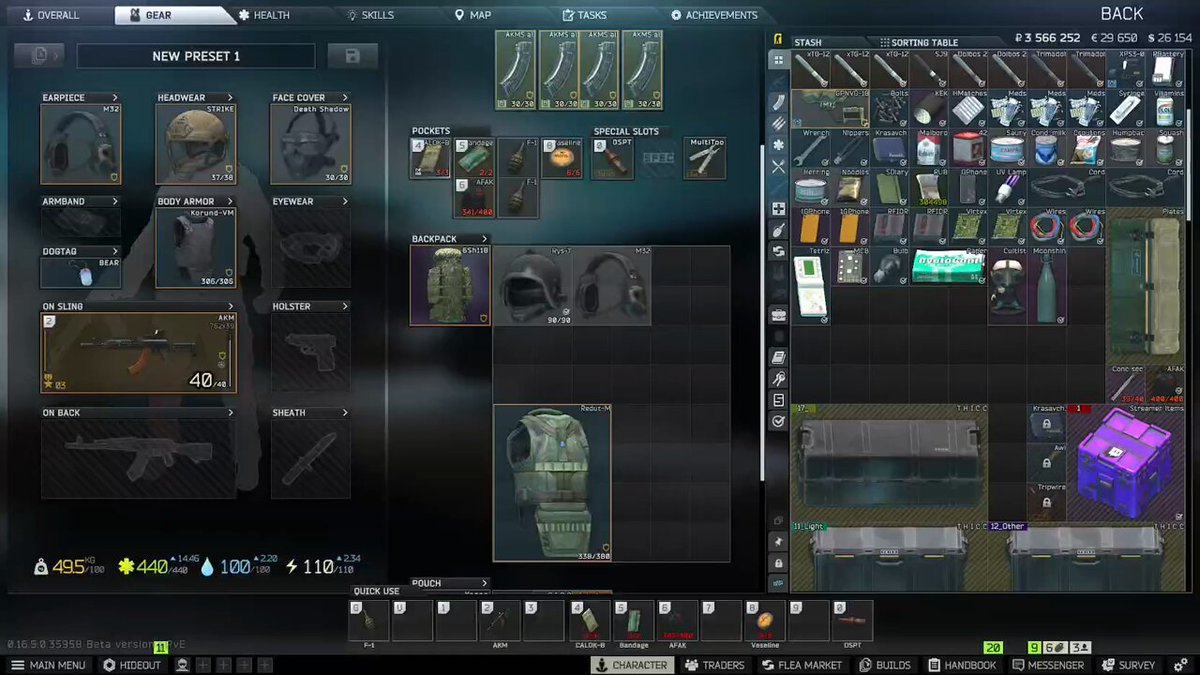The width and height of the screenshot is (1200, 675).
Task: Select the Moonshine bottle in stash
Action: (1048, 286)
